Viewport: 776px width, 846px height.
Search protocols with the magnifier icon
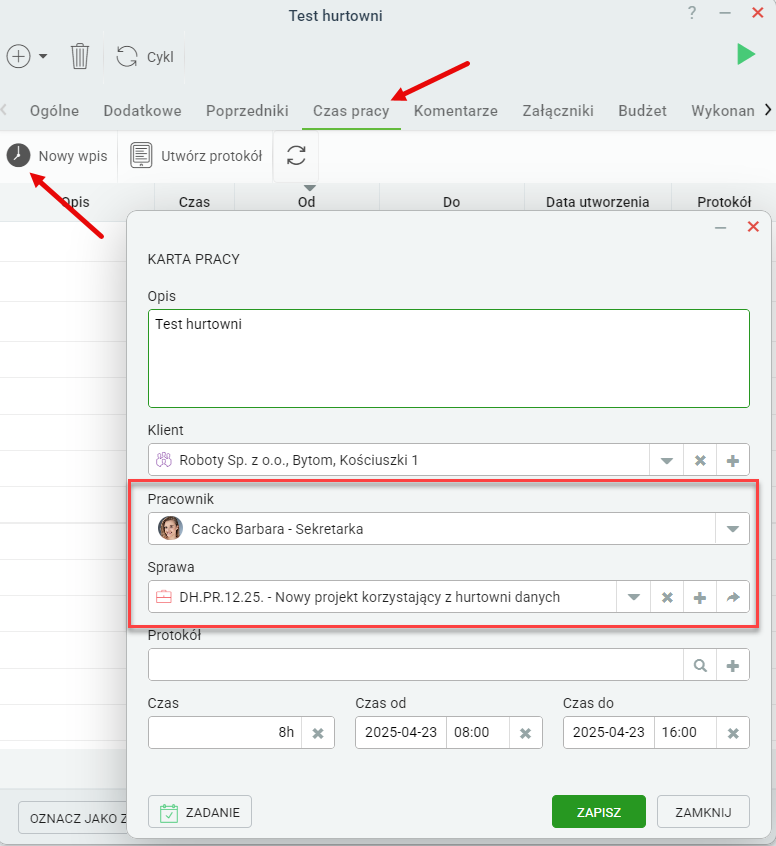[700, 665]
